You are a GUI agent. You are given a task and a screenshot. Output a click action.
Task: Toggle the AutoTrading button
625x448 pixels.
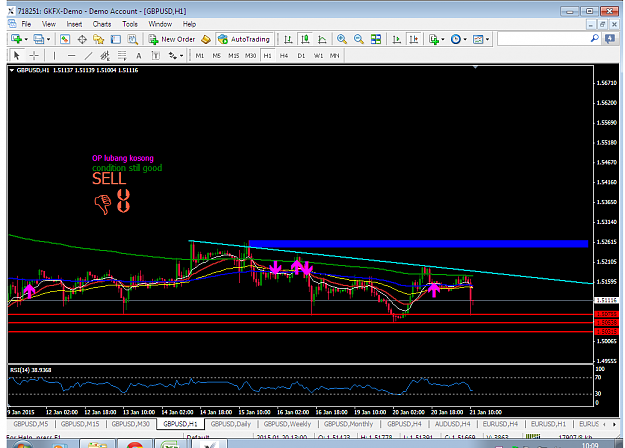[x=244, y=39]
